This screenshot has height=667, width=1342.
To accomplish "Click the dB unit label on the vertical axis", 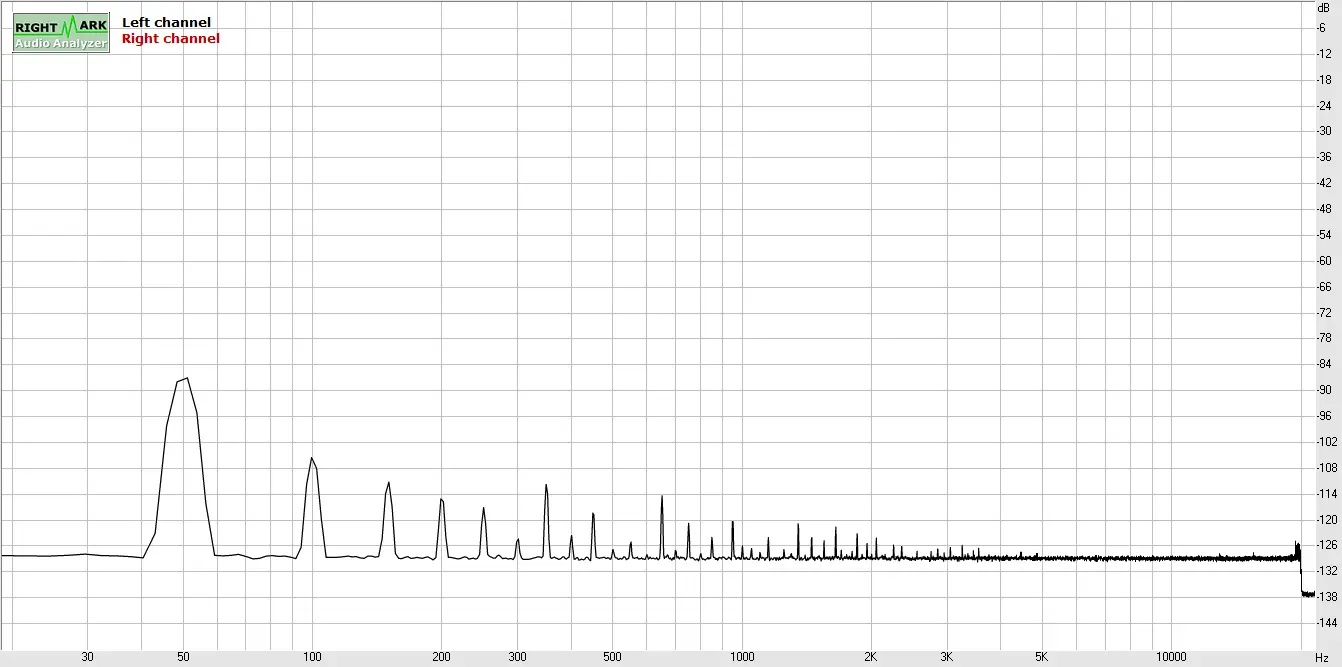I will 1323,7.
